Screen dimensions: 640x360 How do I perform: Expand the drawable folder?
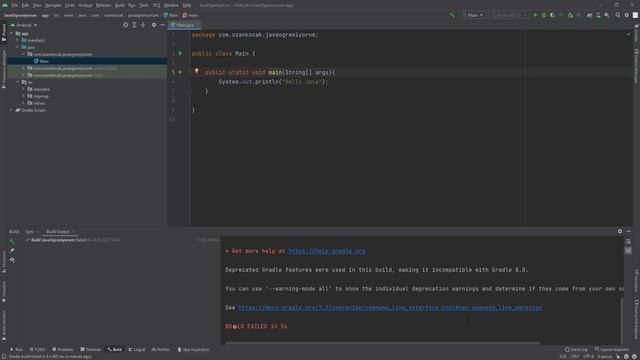click(x=23, y=89)
